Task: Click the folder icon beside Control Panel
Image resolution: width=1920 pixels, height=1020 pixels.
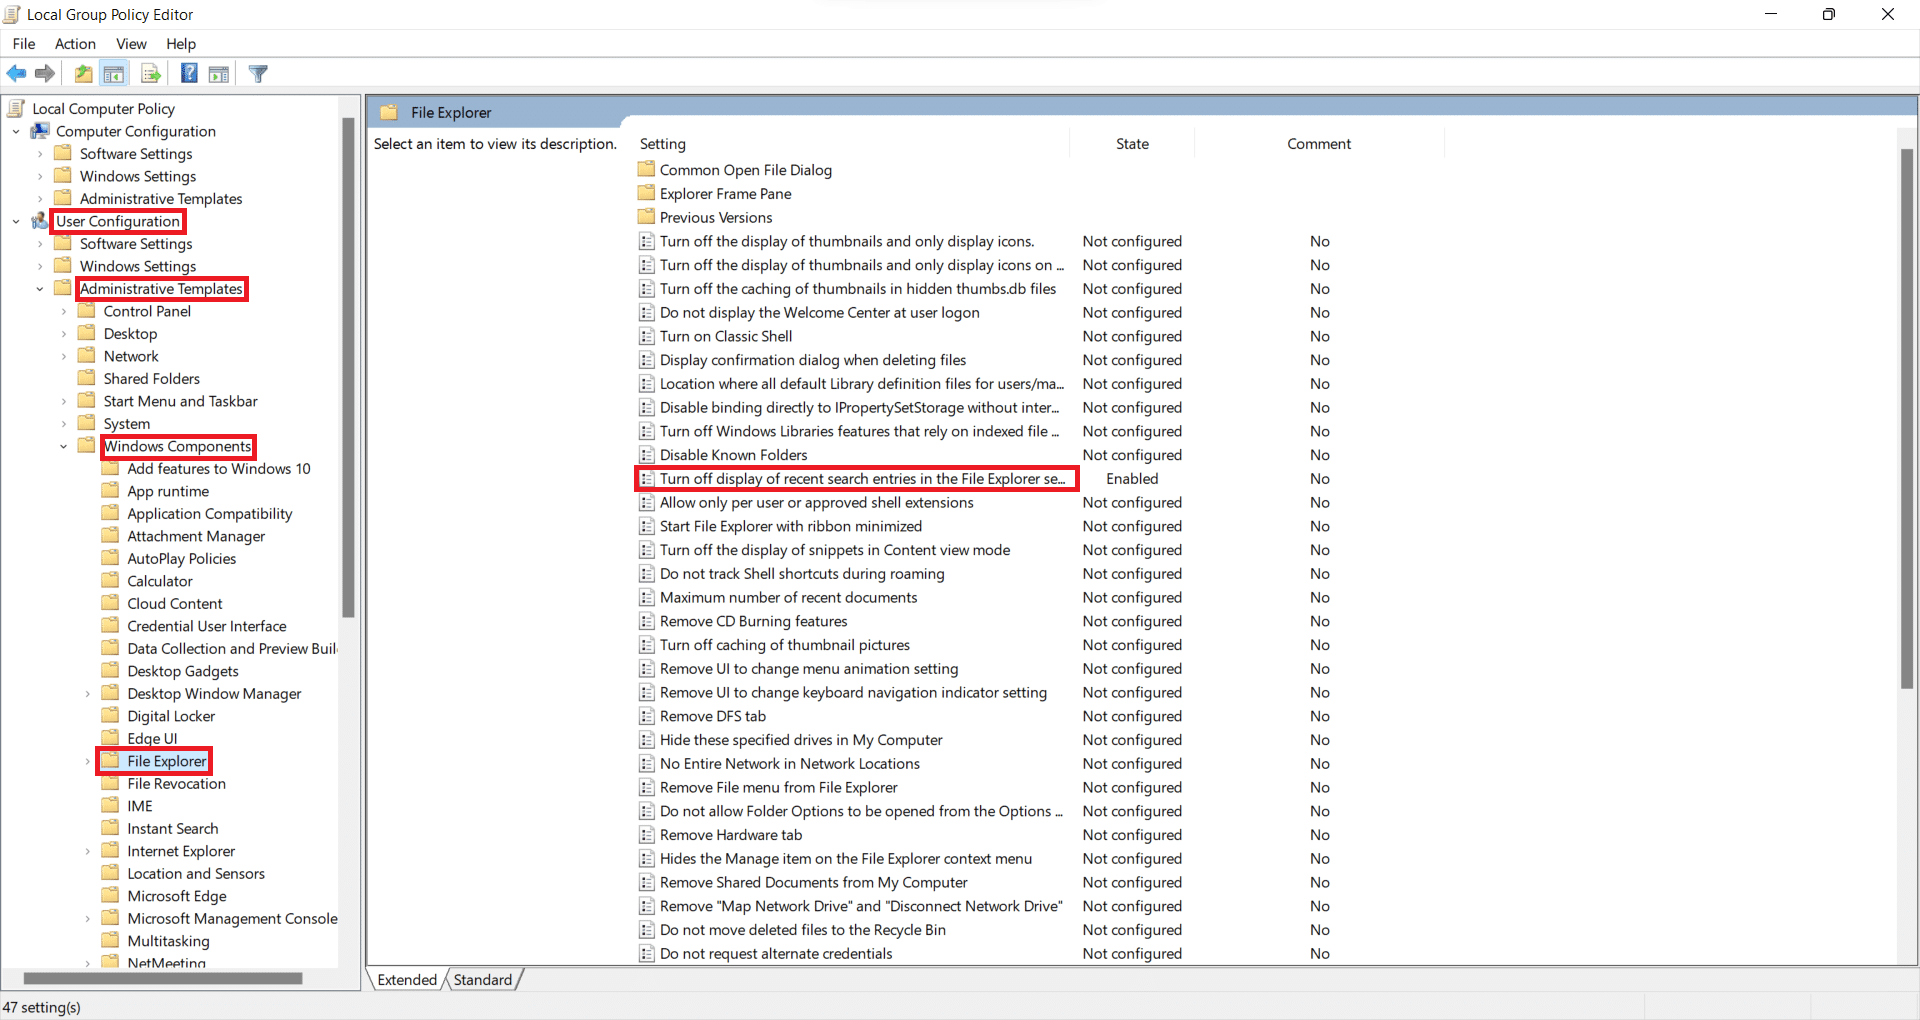Action: coord(87,311)
